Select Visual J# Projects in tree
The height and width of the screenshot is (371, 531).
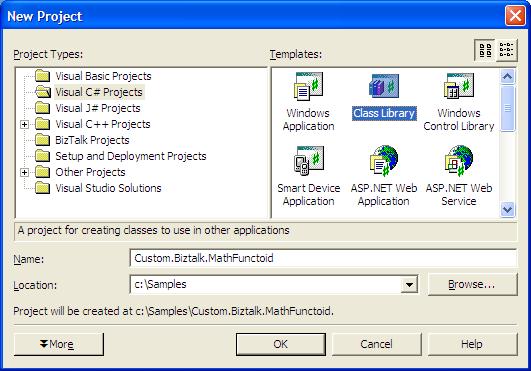(x=98, y=108)
